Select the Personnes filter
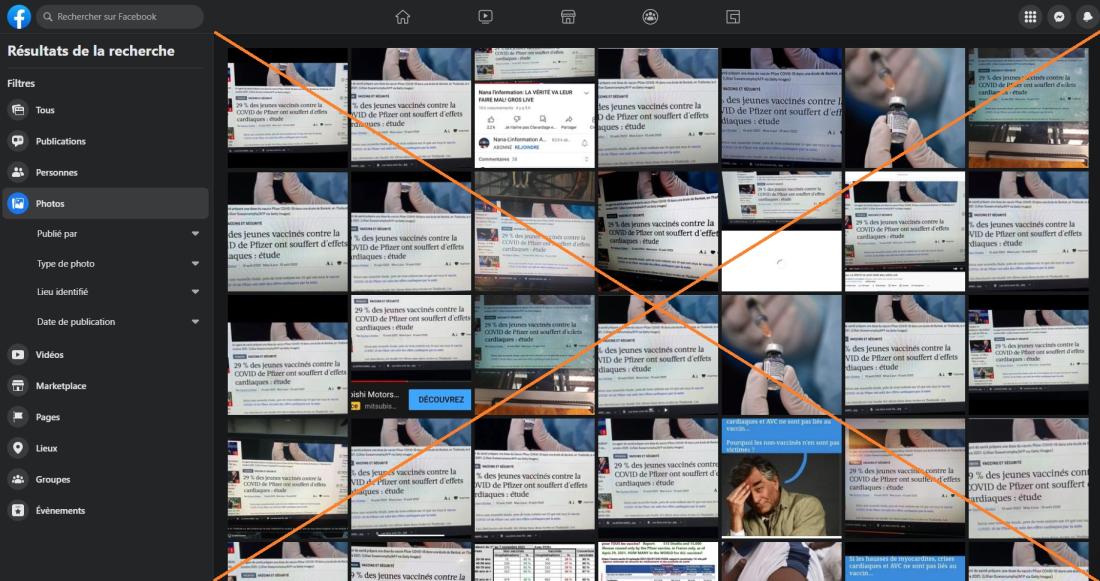 [105, 172]
